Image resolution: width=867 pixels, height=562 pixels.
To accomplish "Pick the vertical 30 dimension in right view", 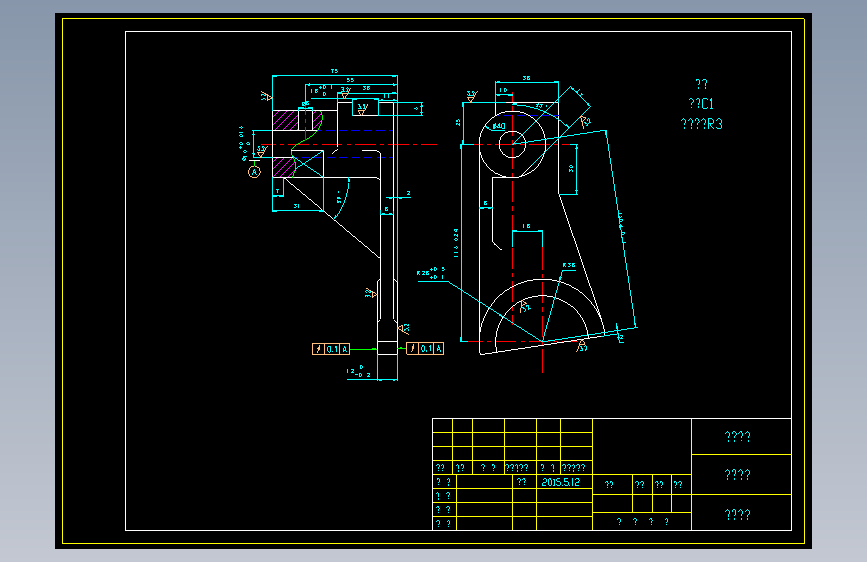I will pyautogui.click(x=571, y=169).
